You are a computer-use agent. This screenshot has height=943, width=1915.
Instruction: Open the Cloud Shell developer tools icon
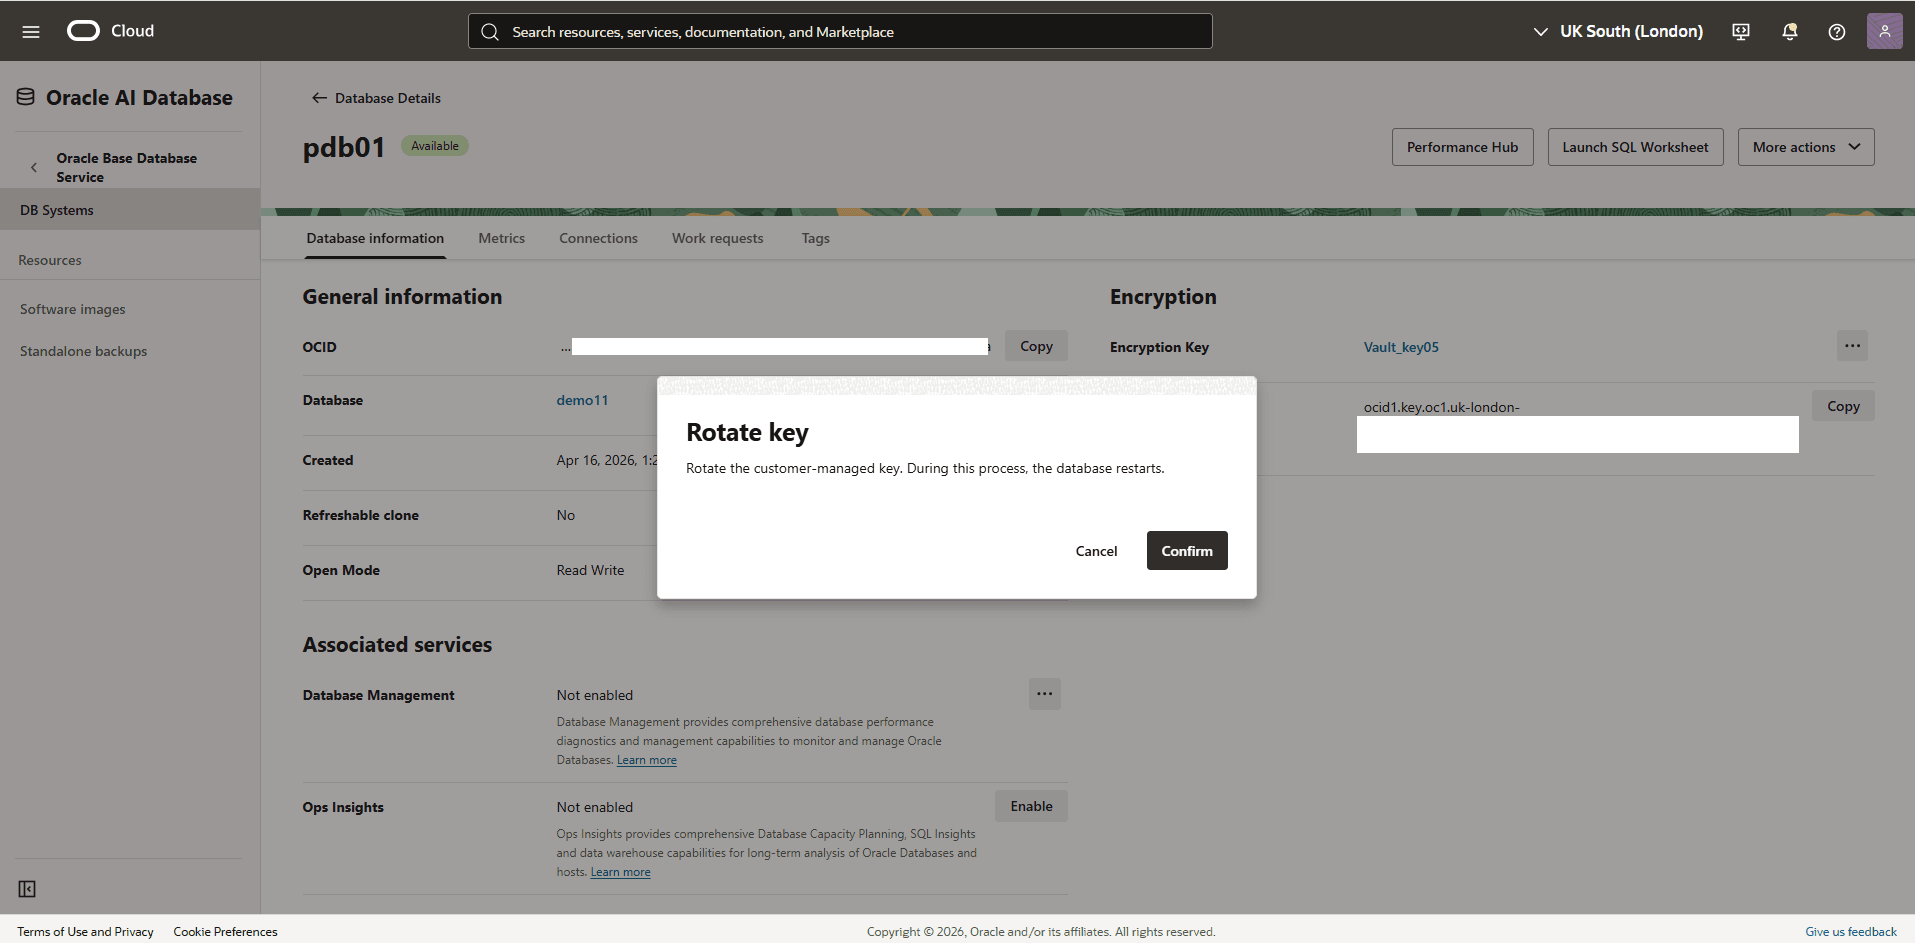pos(1741,32)
